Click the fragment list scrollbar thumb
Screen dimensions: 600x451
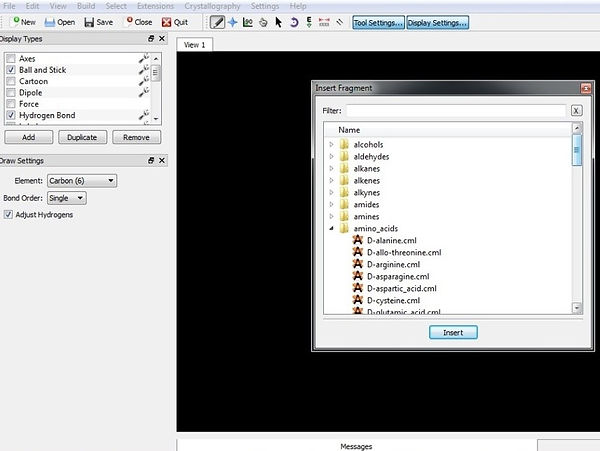(x=577, y=150)
